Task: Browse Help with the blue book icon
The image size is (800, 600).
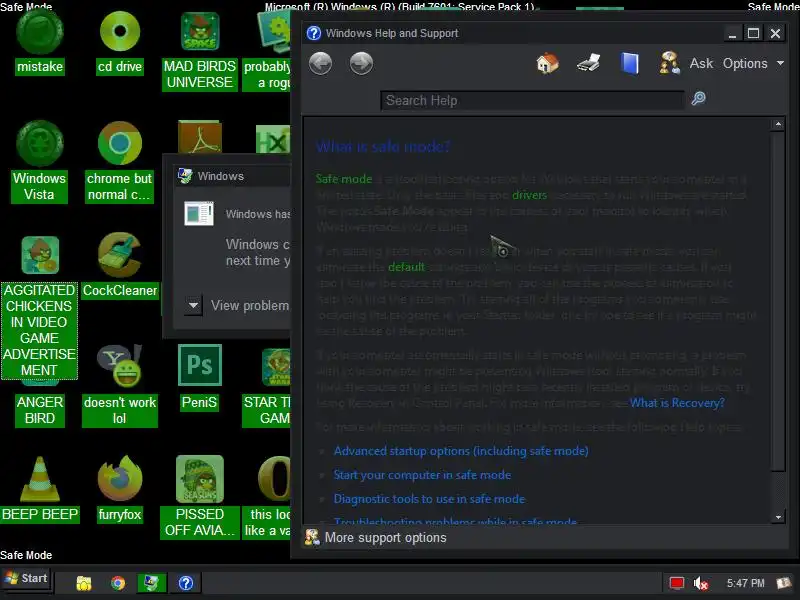Action: click(630, 64)
